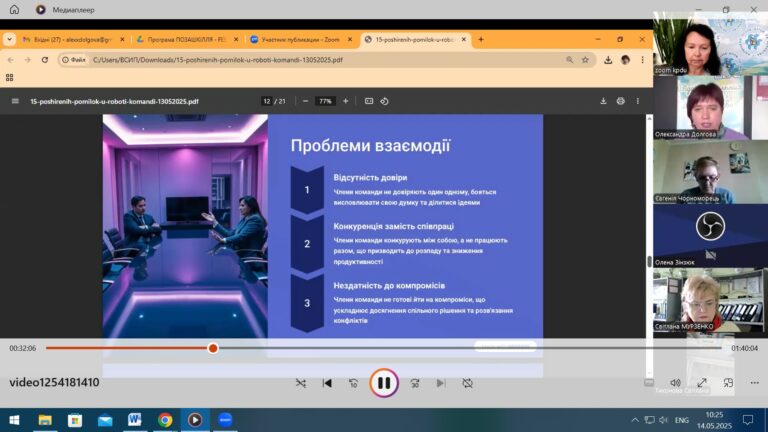Toggle repeat mode in media player
The height and width of the screenshot is (432, 768).
coord(467,383)
